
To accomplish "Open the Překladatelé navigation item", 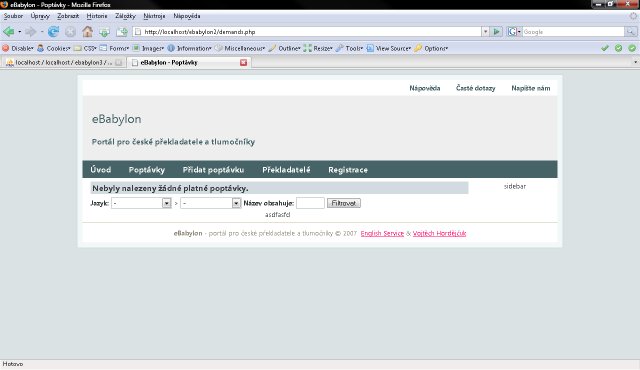I will click(x=286, y=170).
